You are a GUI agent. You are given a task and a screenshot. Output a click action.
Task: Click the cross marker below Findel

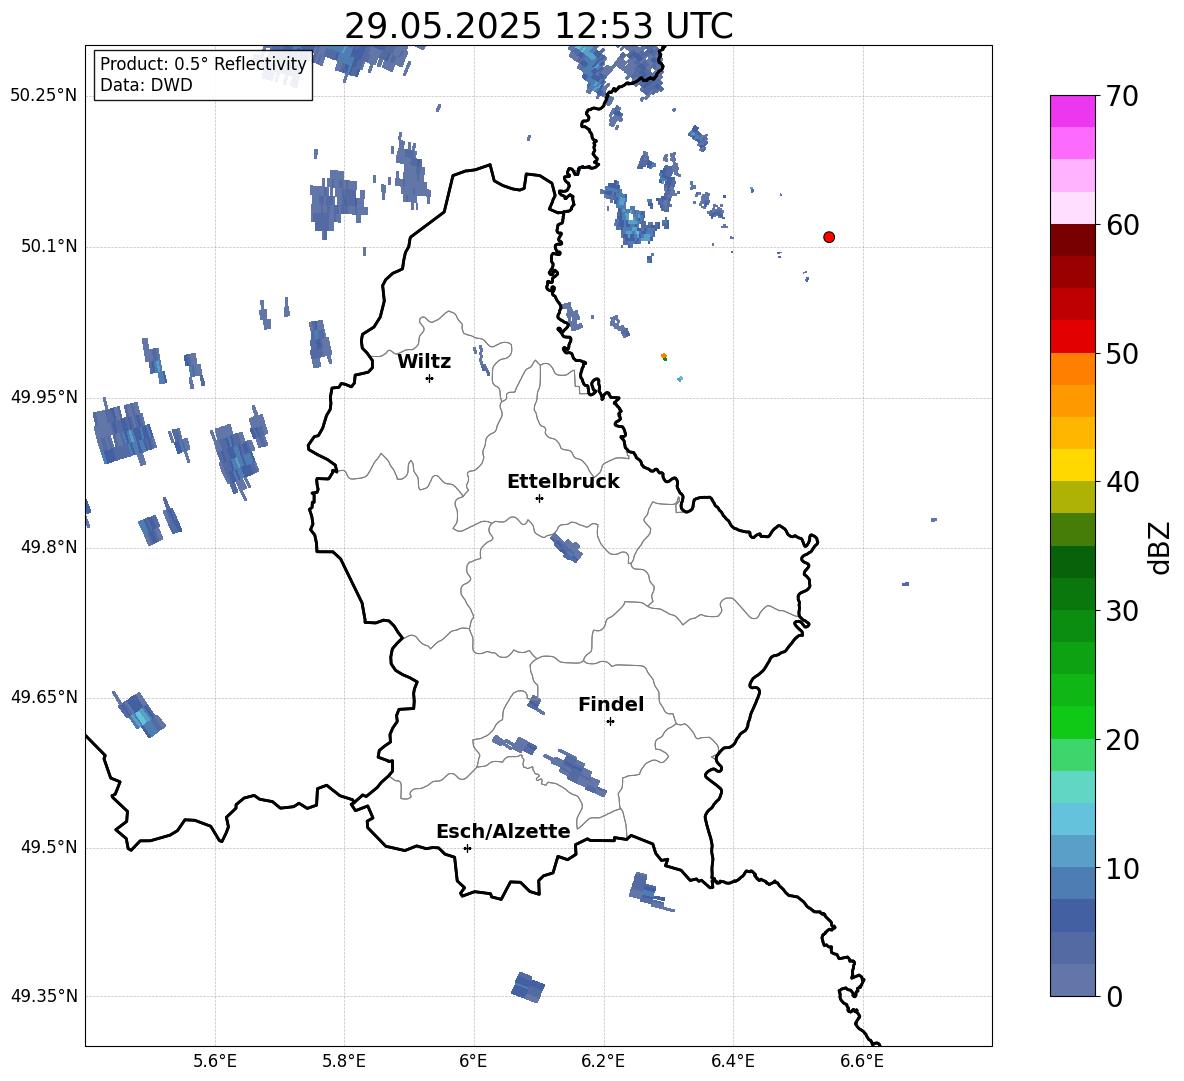(x=610, y=722)
